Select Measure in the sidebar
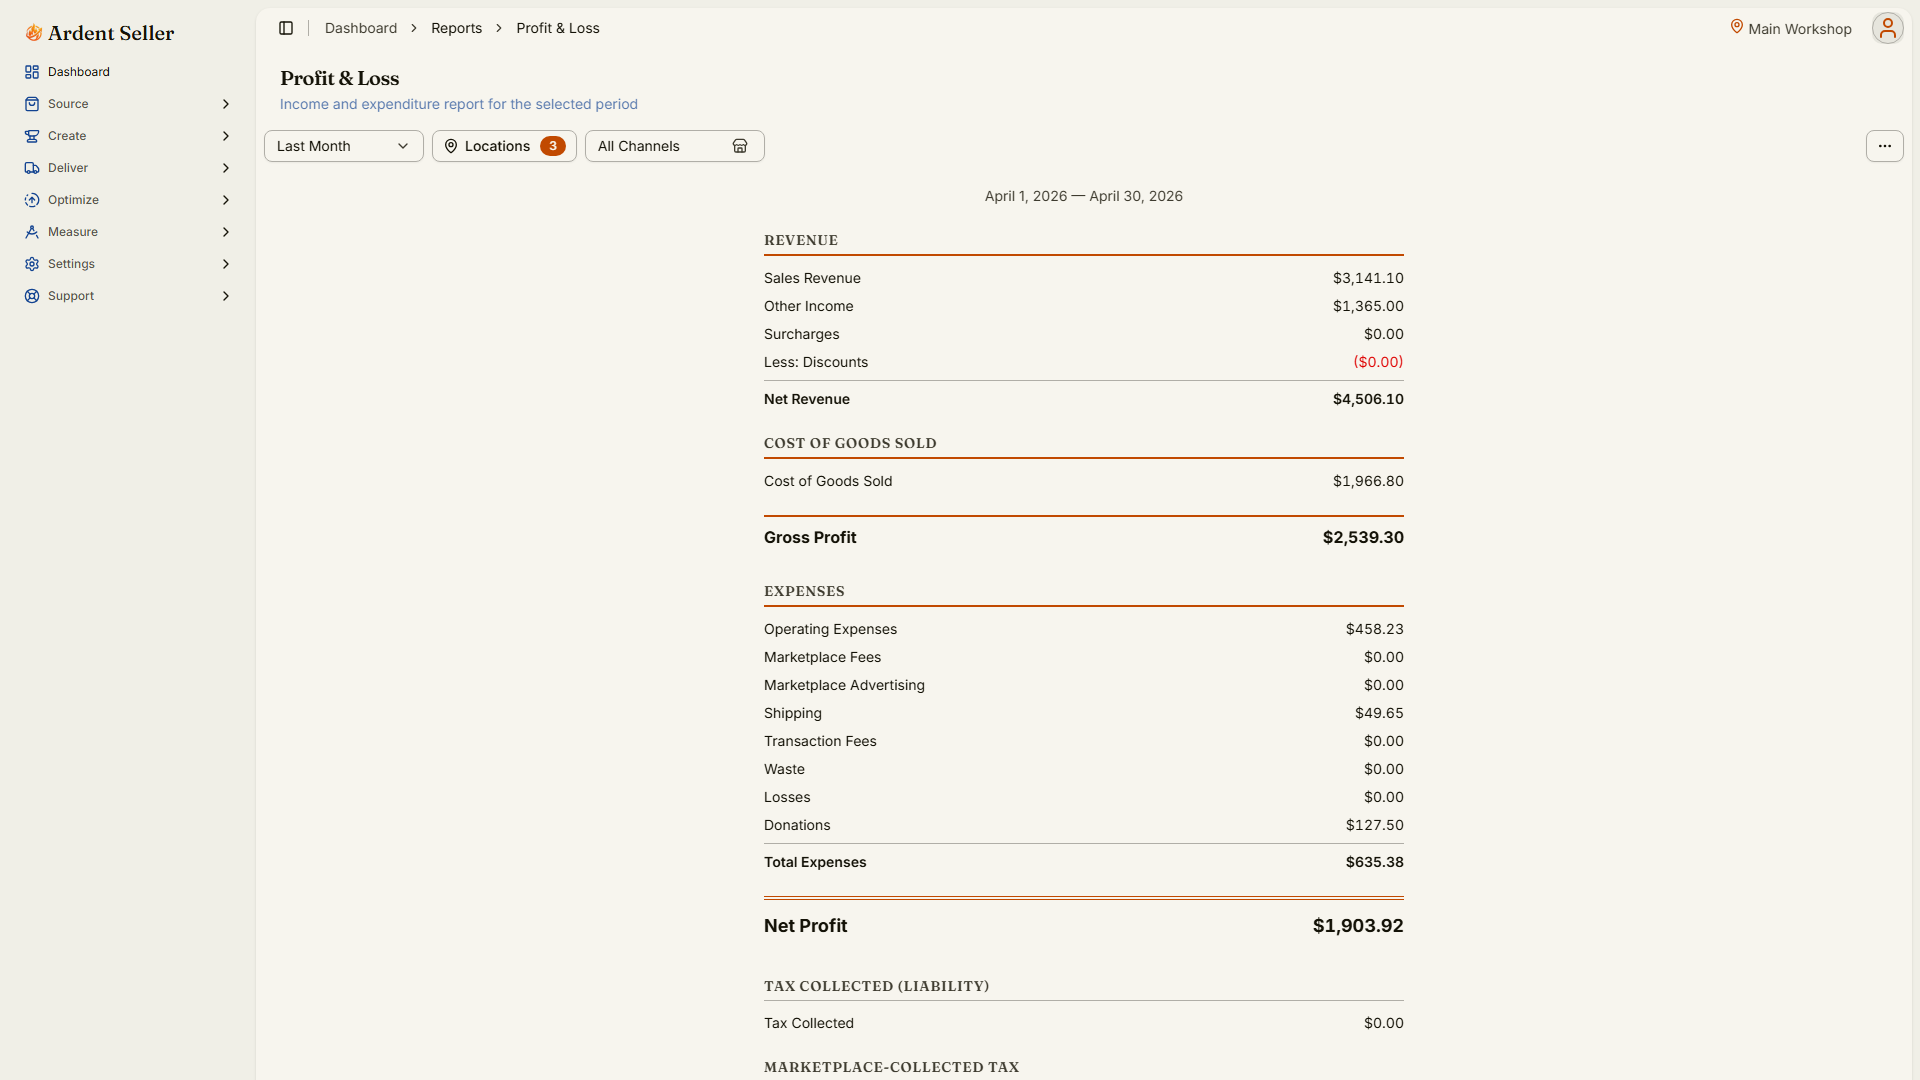Screen dimensions: 1920x1080 pyautogui.click(x=128, y=232)
